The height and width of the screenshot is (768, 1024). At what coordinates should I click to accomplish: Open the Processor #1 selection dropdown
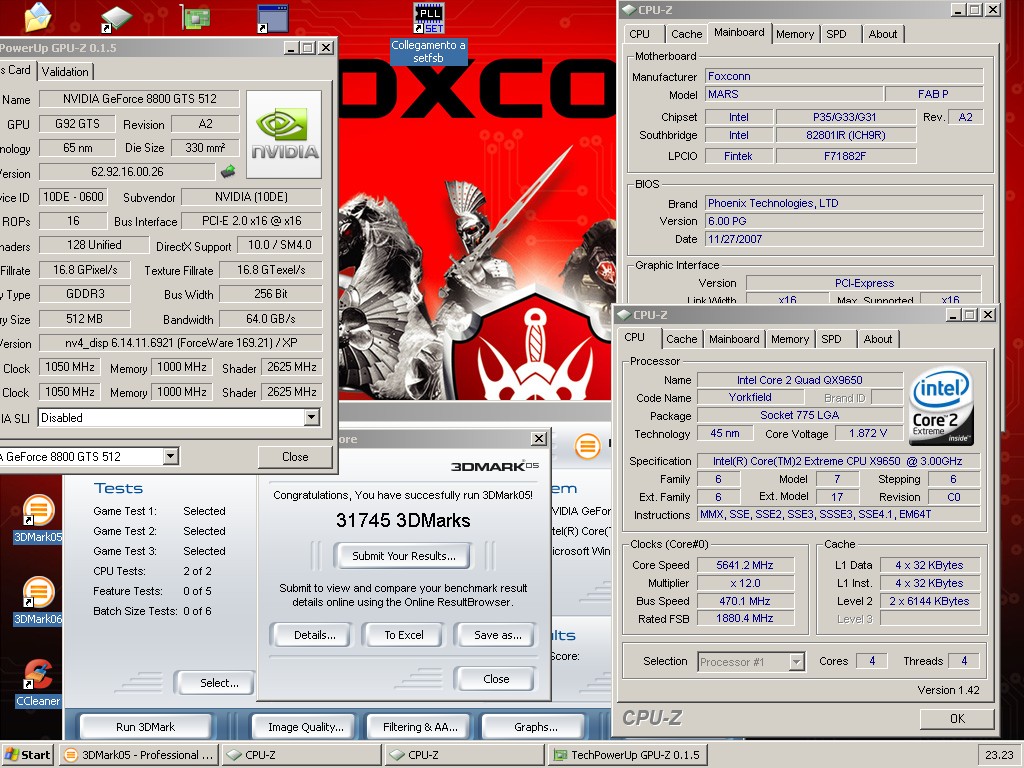tap(750, 662)
